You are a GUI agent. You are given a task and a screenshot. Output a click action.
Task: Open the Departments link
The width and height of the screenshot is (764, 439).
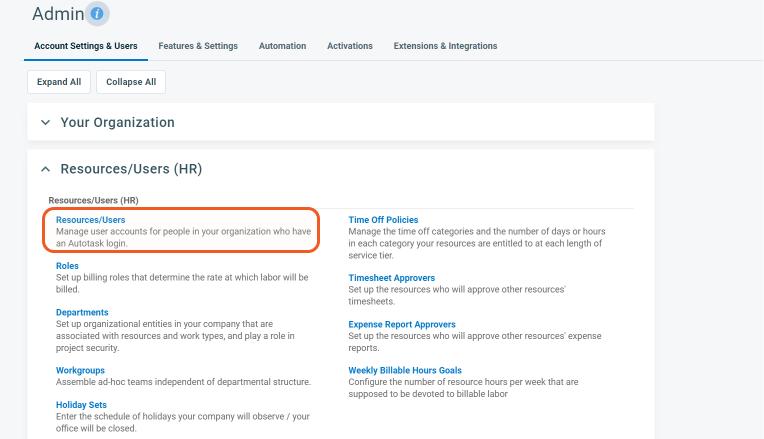coord(82,312)
